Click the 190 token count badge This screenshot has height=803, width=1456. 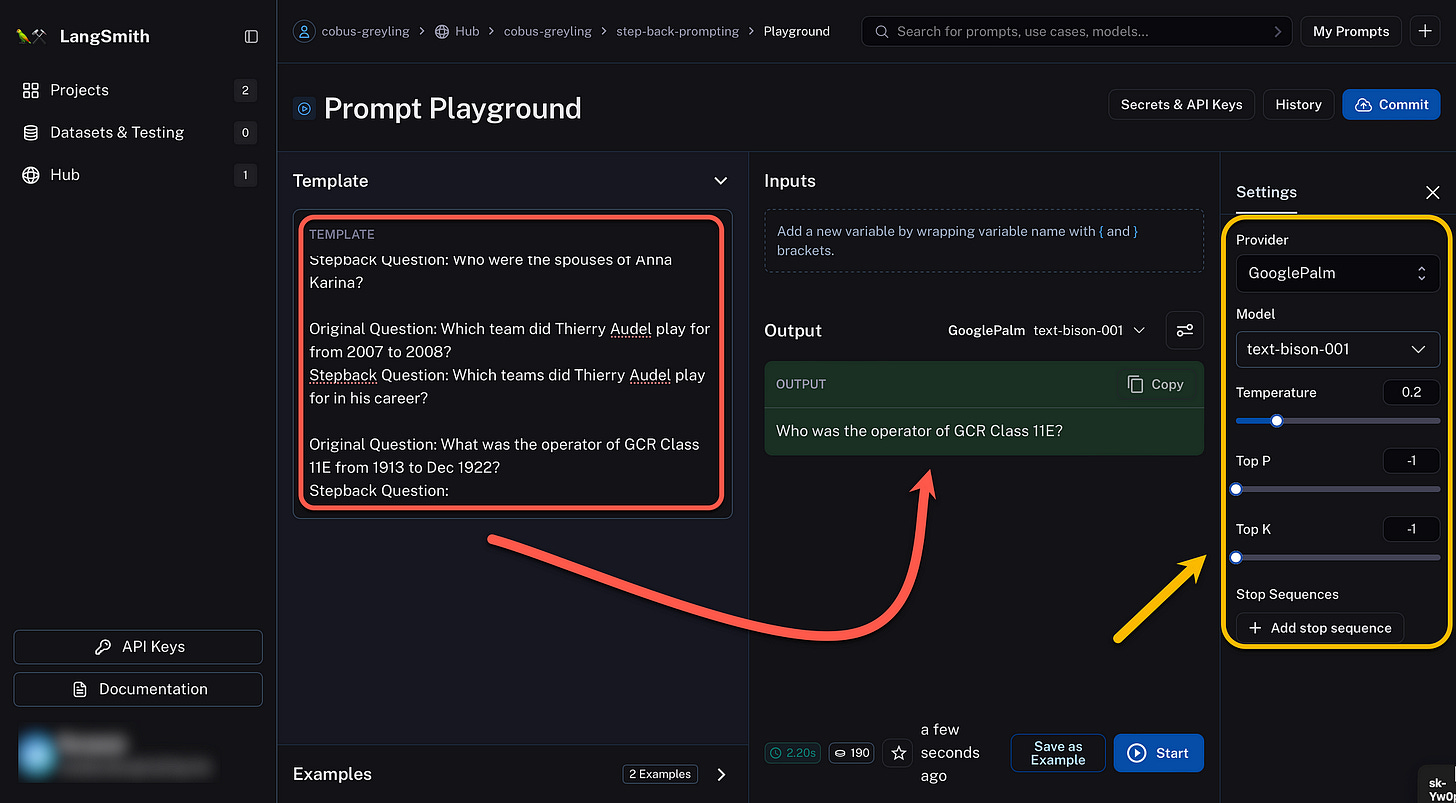tap(853, 753)
